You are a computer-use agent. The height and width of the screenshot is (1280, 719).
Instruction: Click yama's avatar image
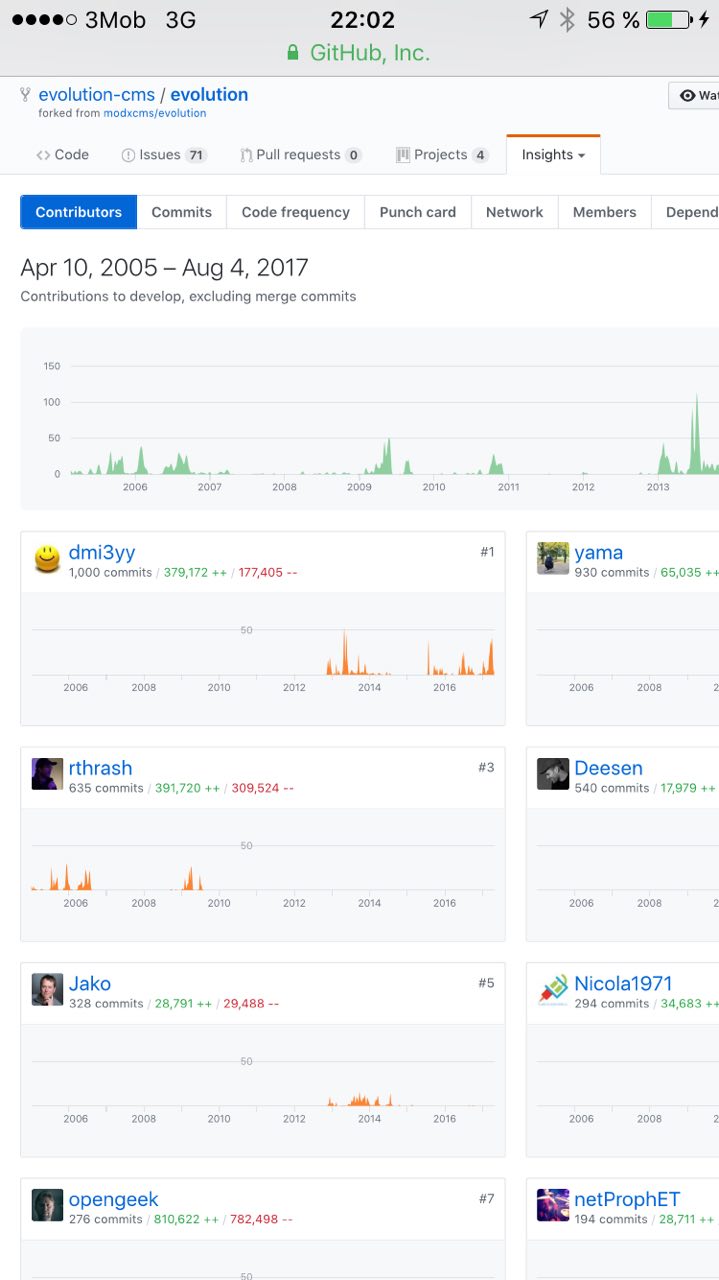553,558
